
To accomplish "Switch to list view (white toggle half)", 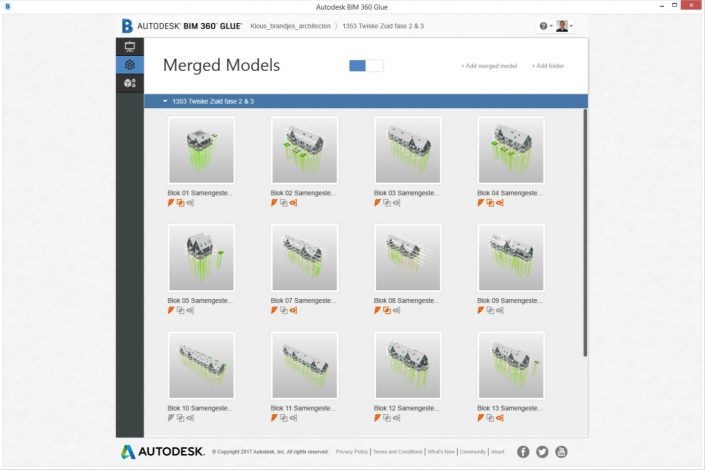I will [375, 66].
